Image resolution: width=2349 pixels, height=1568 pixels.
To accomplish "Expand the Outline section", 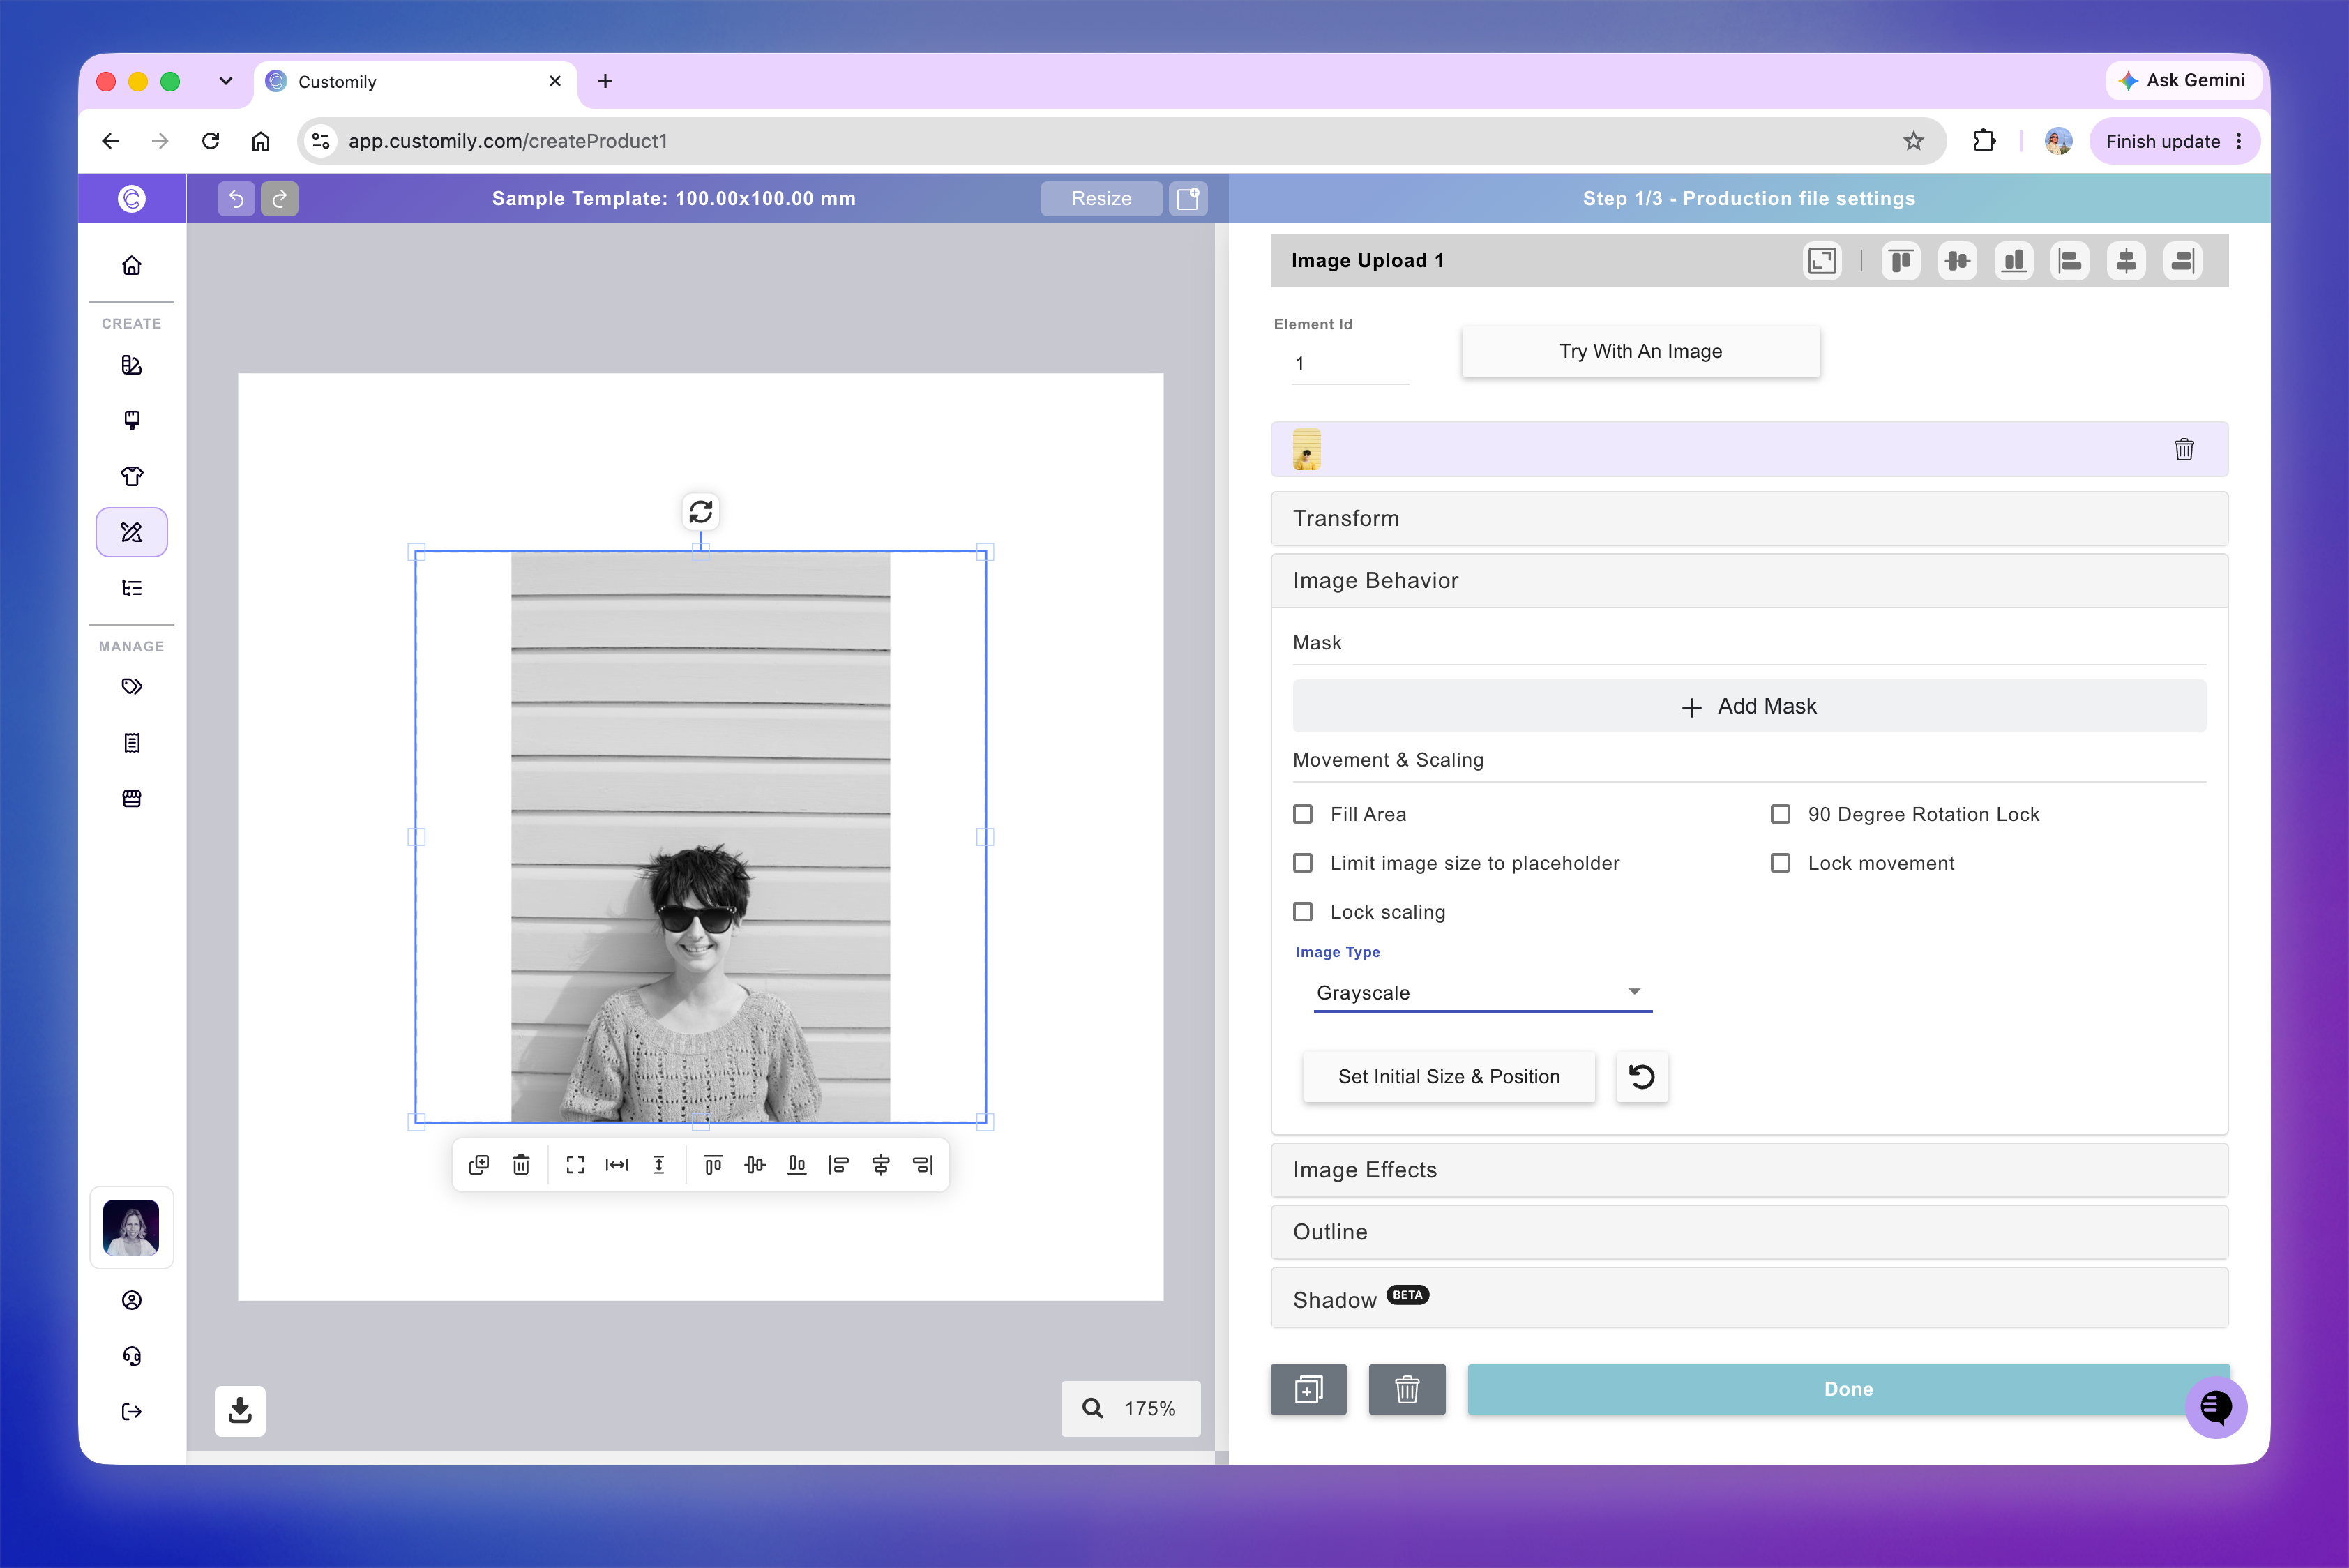I will click(x=1749, y=1231).
